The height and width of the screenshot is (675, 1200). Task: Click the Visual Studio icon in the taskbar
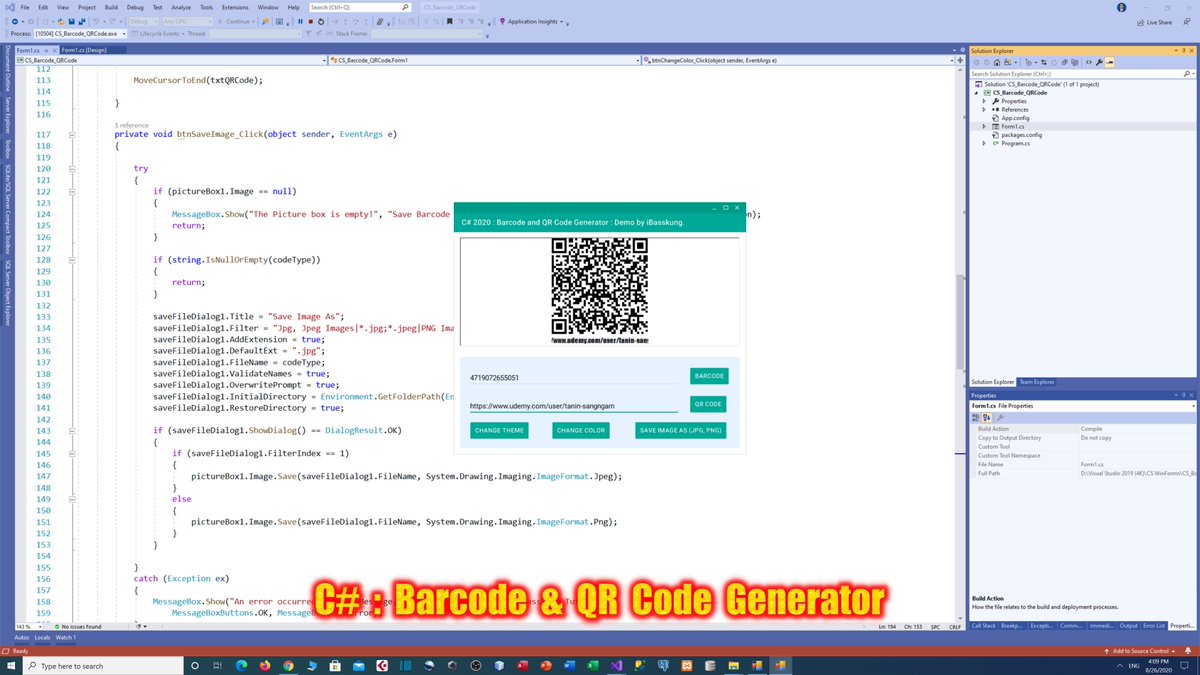[x=618, y=665]
